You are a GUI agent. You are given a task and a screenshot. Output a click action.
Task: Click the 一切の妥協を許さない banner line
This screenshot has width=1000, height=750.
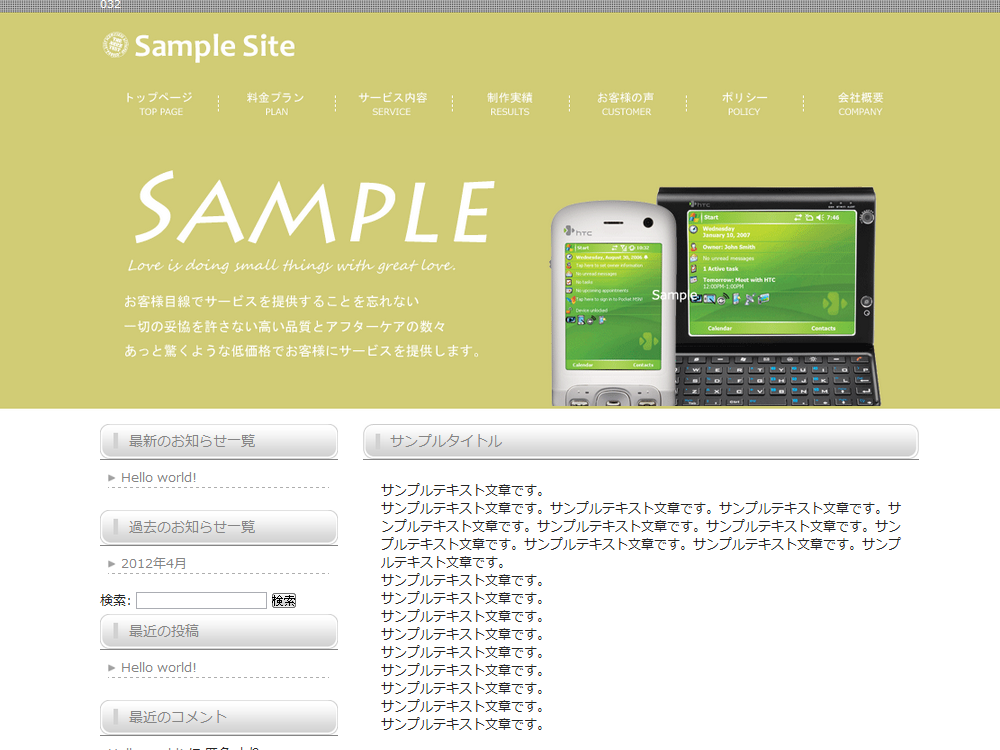pyautogui.click(x=285, y=326)
